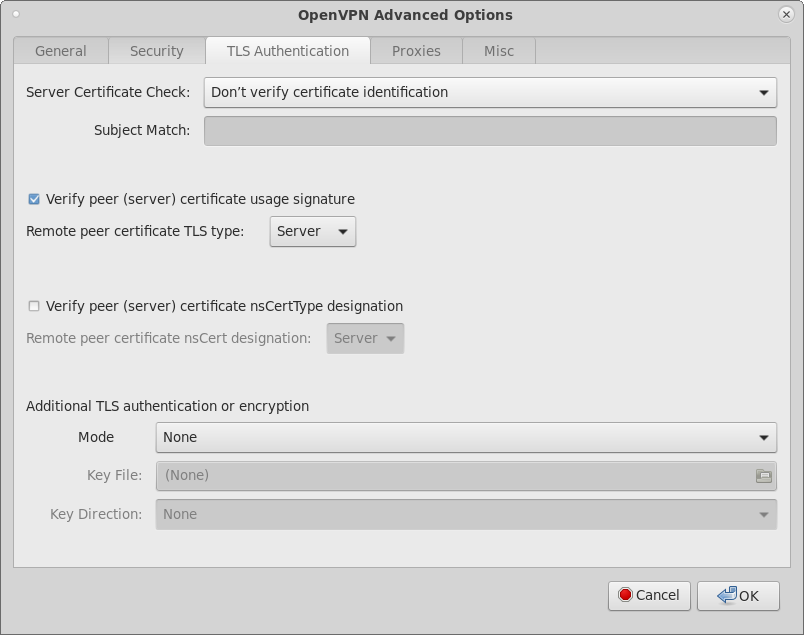Screen dimensions: 804x635
Task: Click the red stop icon on Cancel
Action: pyautogui.click(x=625, y=595)
